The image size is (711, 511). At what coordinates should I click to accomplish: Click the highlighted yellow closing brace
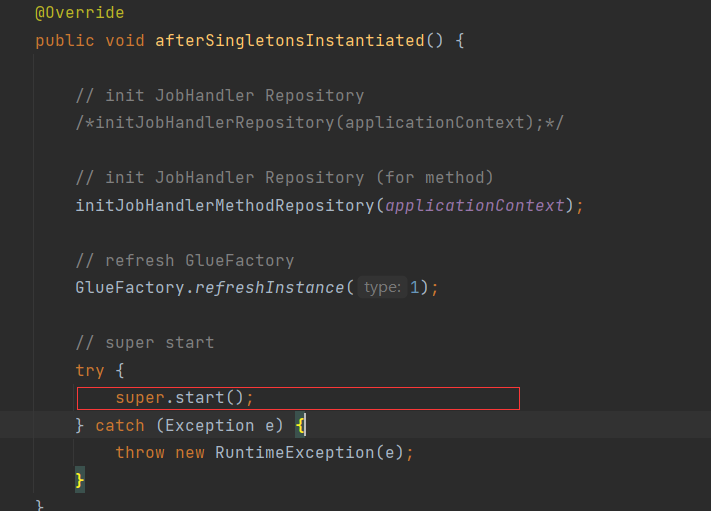pos(80,481)
